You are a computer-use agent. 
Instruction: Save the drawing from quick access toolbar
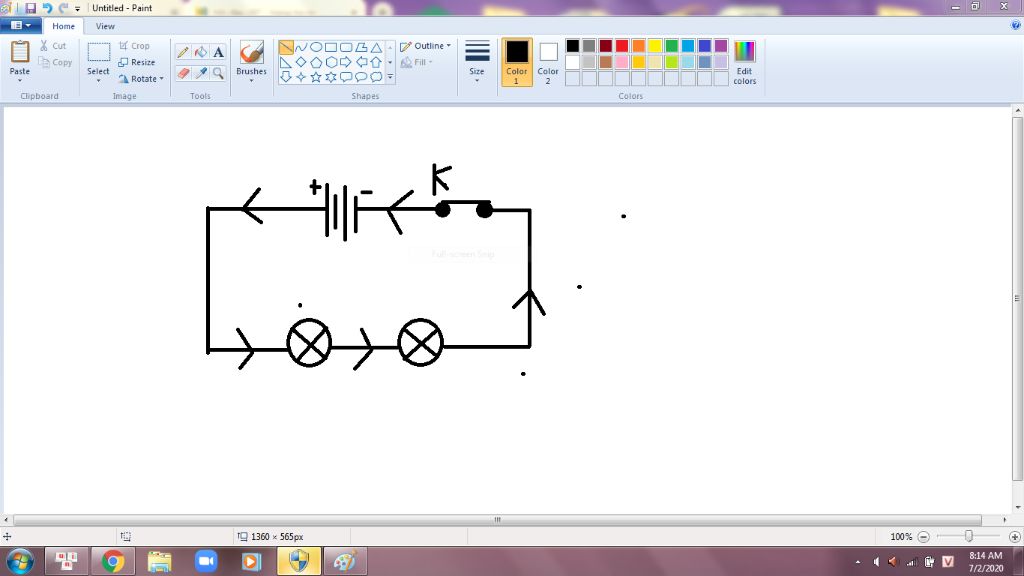31,8
